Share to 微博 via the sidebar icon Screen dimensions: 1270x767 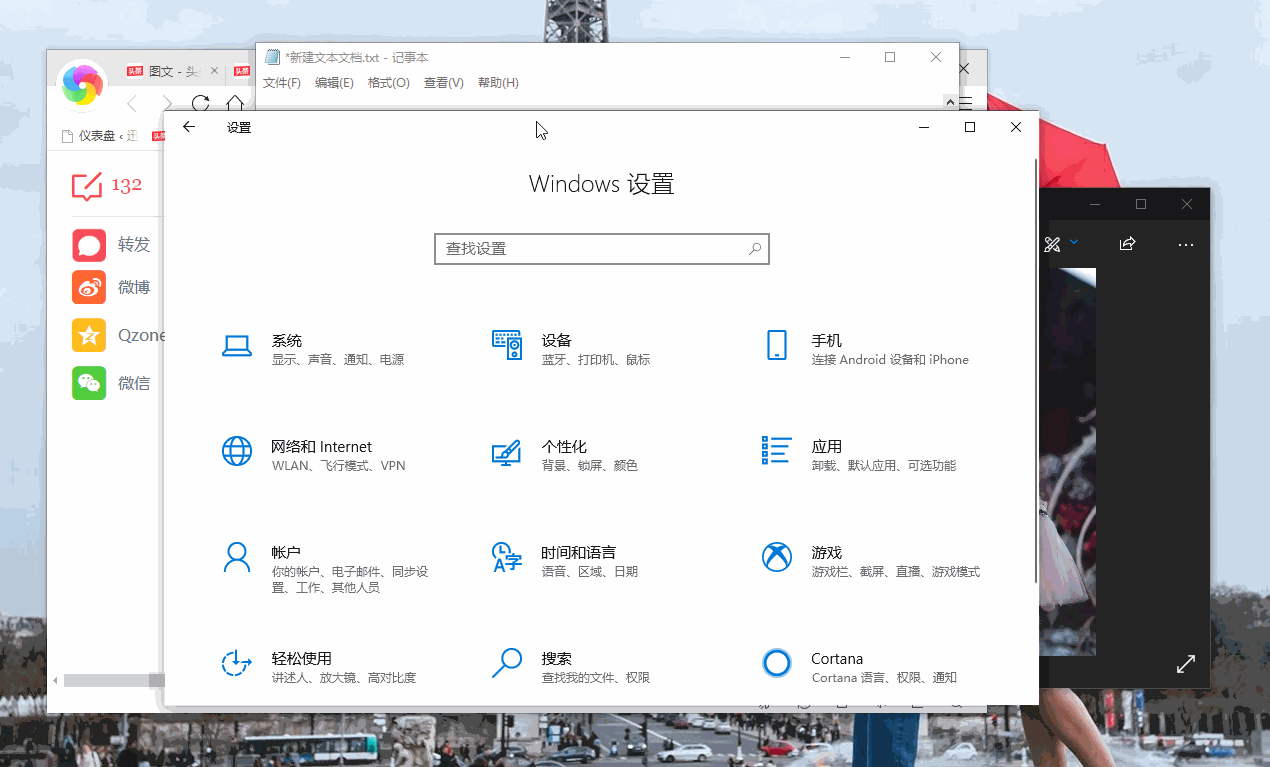(89, 287)
